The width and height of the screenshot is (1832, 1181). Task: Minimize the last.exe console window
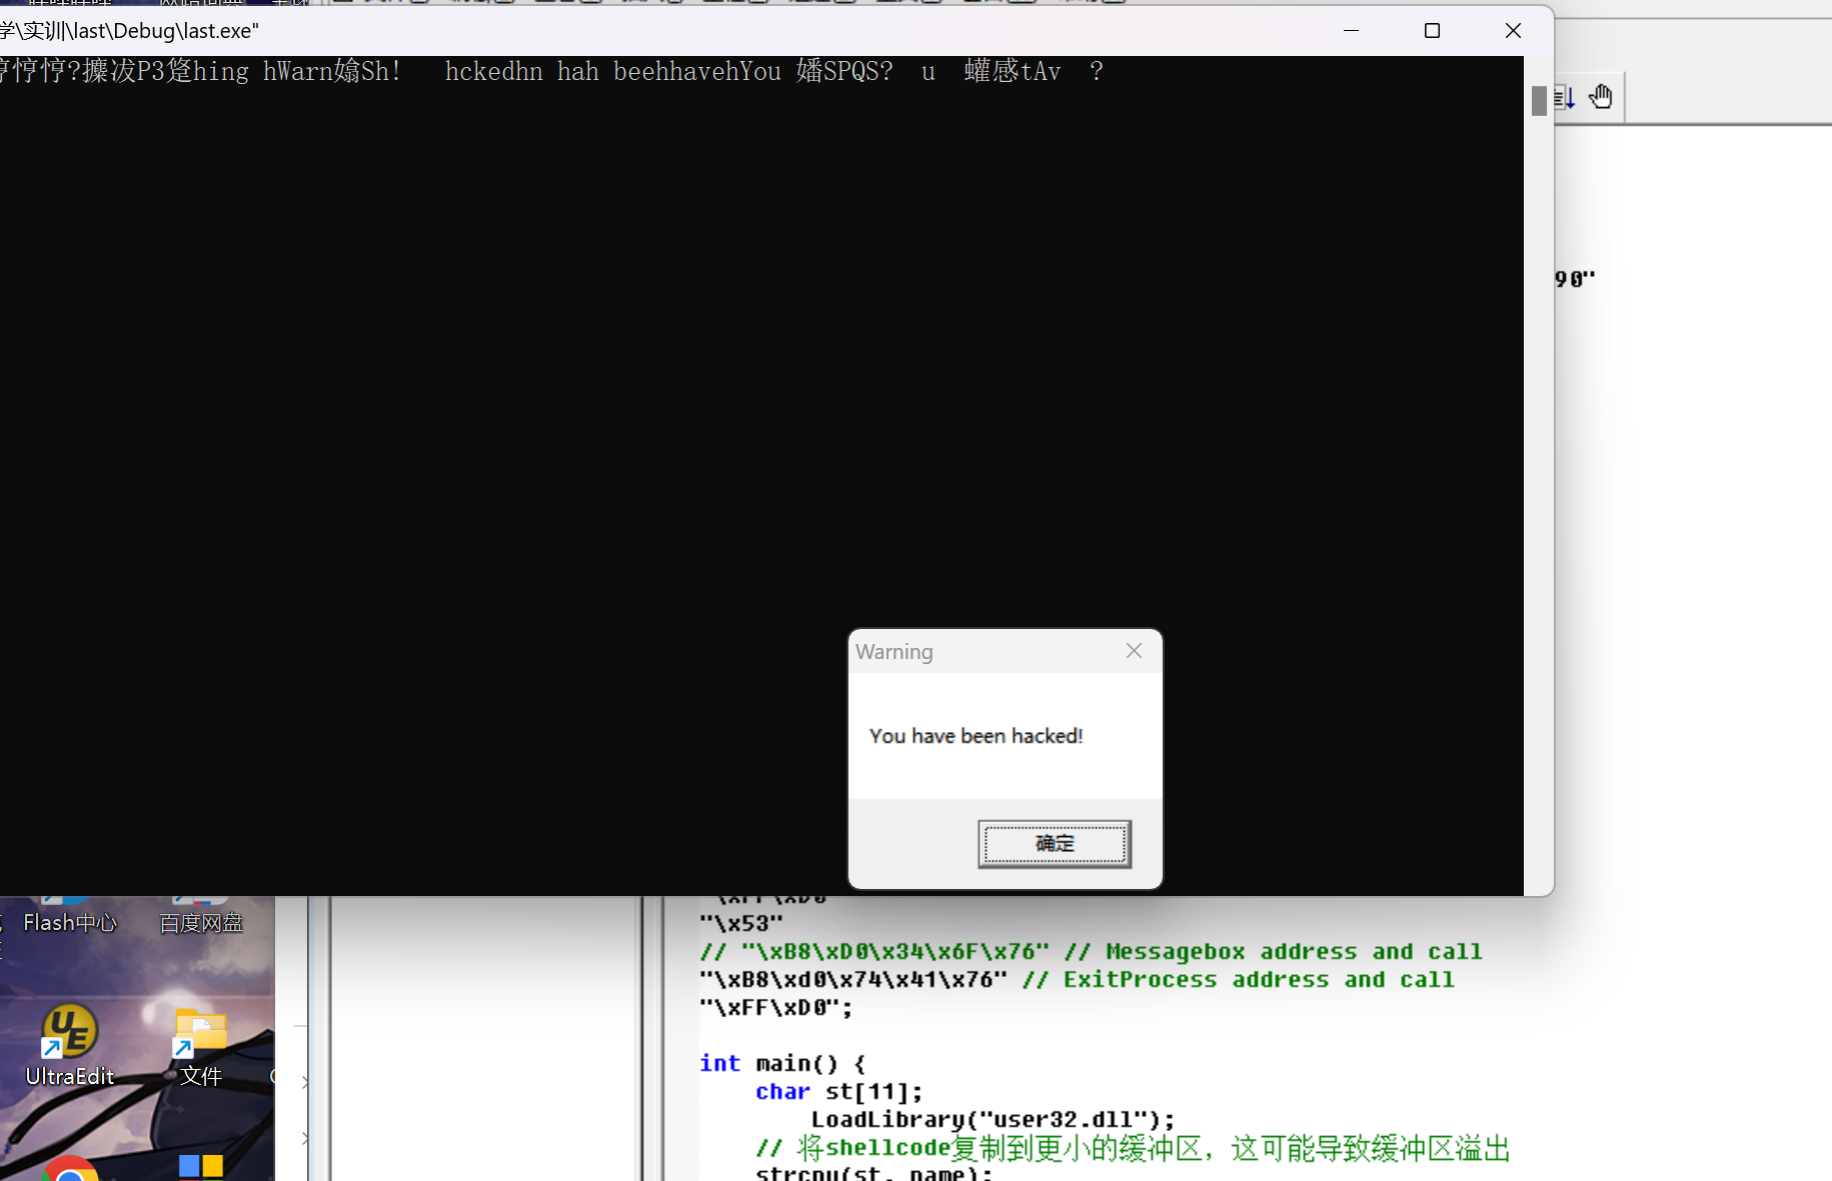pyautogui.click(x=1352, y=30)
